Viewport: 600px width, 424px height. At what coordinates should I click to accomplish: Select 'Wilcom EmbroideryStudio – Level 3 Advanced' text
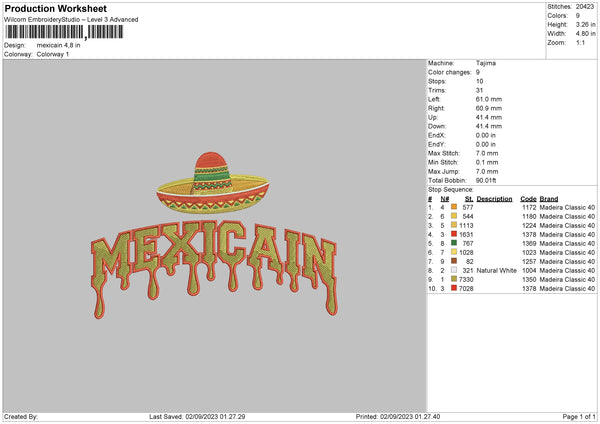pyautogui.click(x=71, y=20)
